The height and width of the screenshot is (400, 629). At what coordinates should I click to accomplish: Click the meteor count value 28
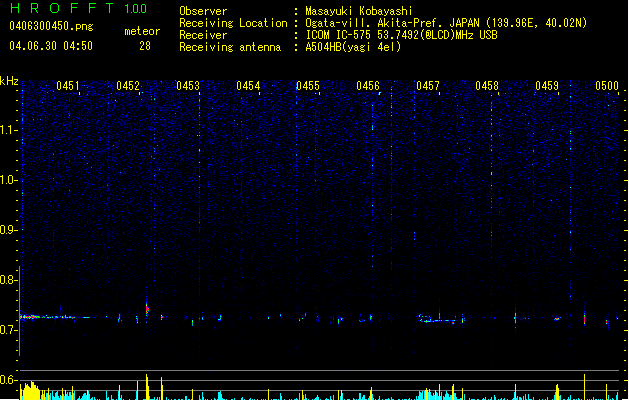[145, 46]
